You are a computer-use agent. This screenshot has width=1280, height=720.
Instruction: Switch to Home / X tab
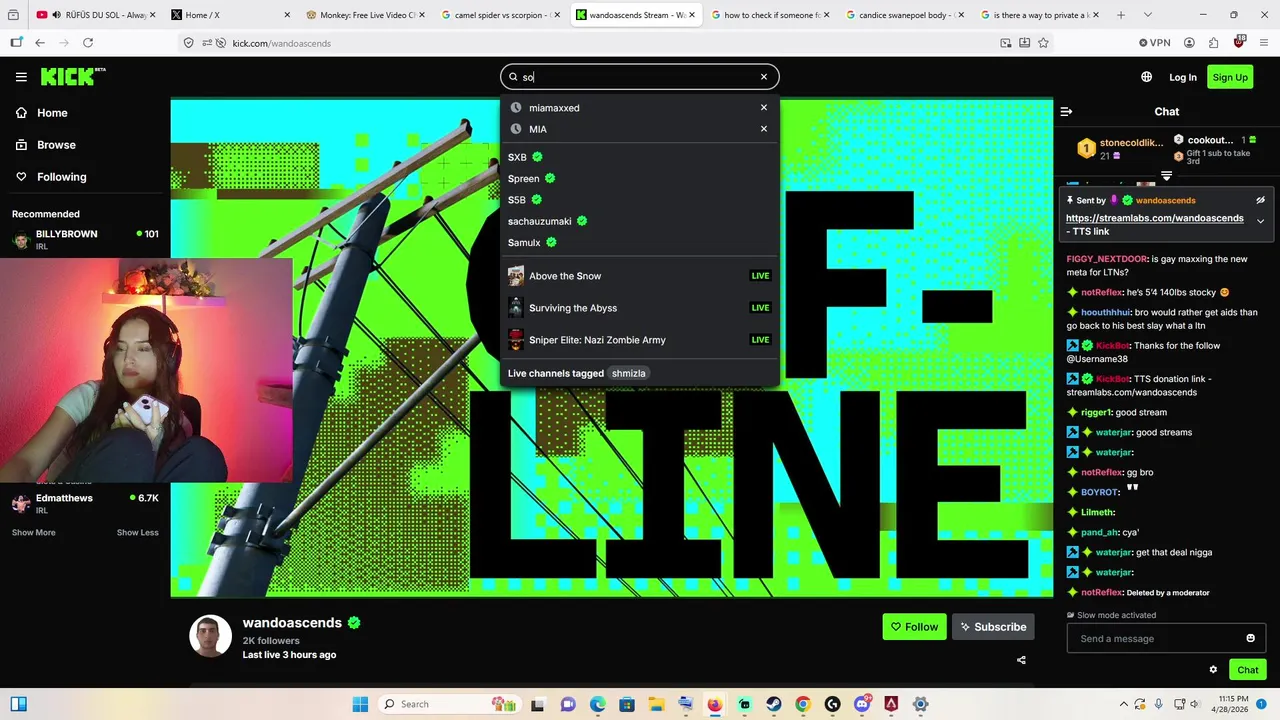[230, 15]
